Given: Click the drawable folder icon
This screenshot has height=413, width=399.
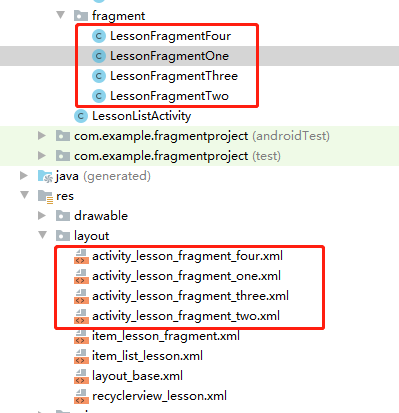Looking at the screenshot, I should [x=63, y=216].
